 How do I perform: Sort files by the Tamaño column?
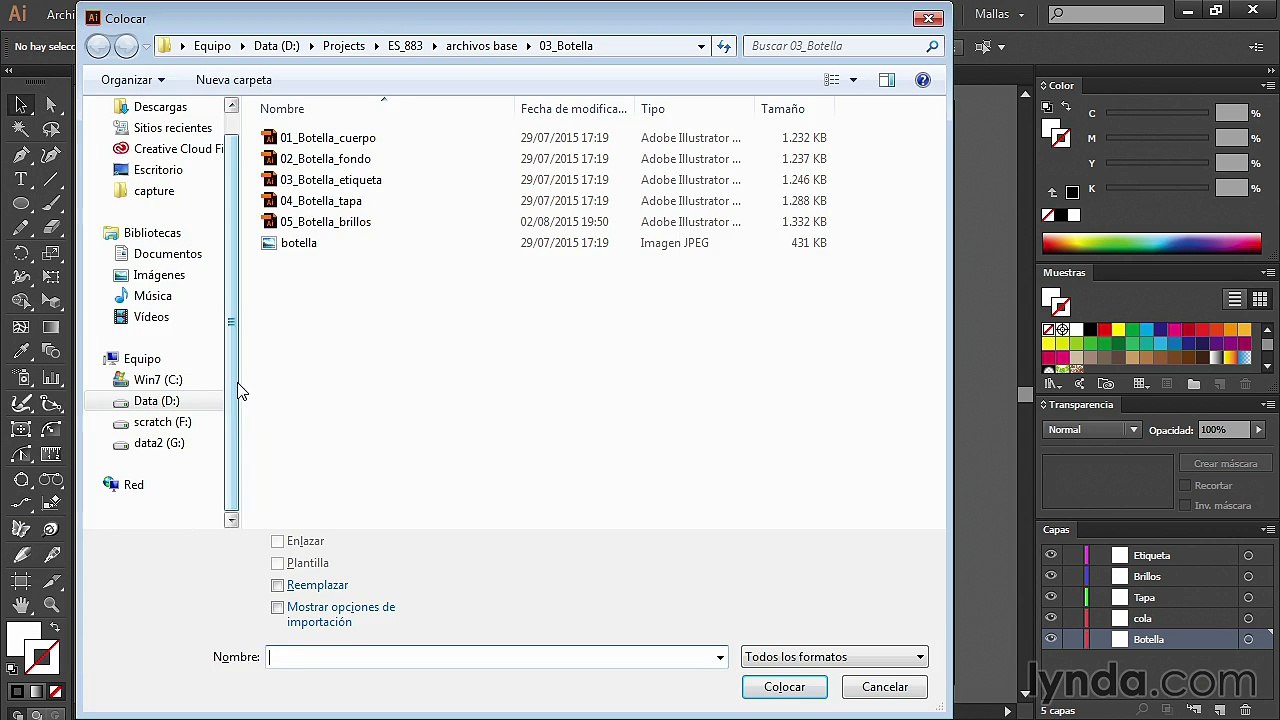click(794, 109)
